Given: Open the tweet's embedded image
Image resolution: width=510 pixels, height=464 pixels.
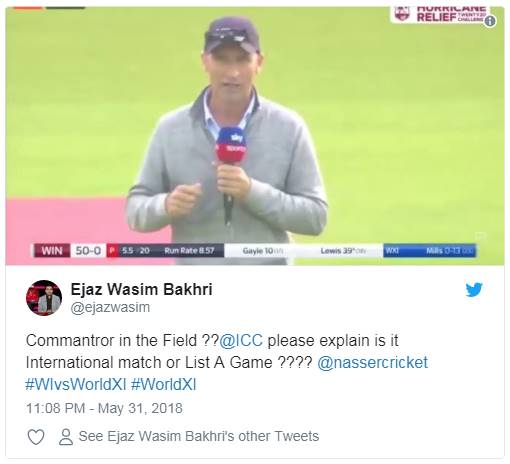Looking at the screenshot, I should coord(255,136).
